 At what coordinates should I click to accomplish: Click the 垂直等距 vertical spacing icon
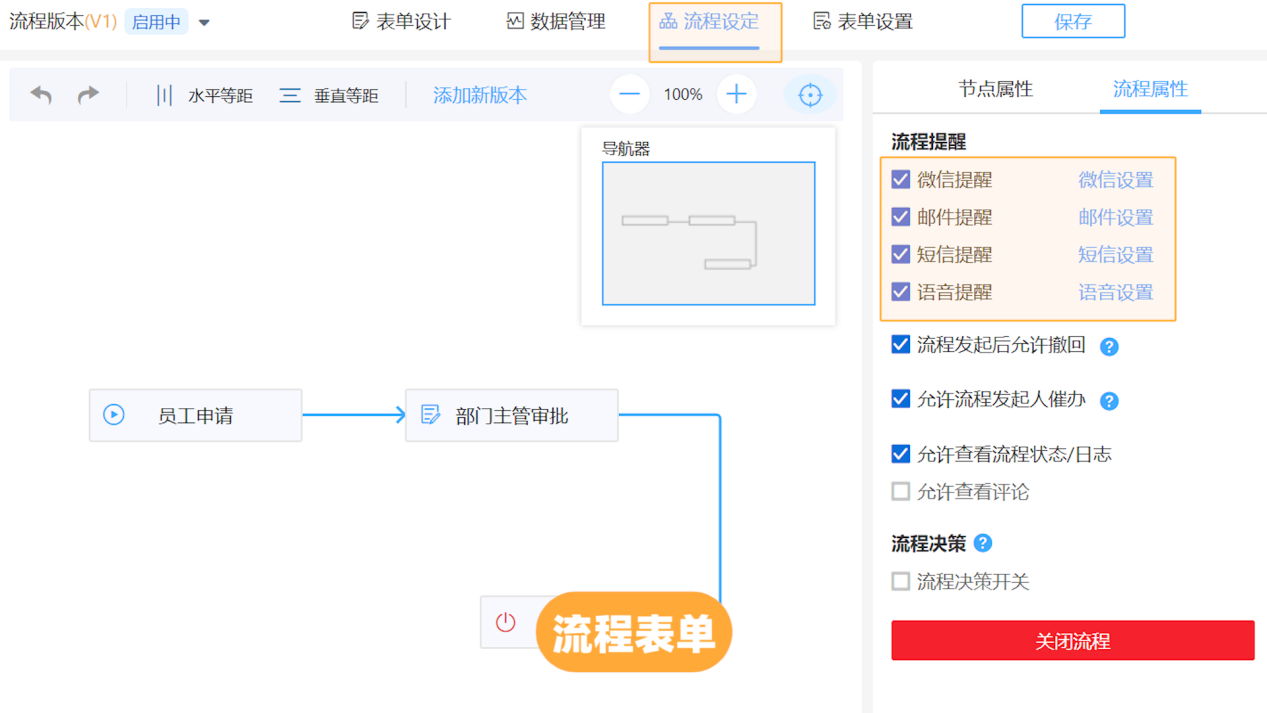(290, 95)
